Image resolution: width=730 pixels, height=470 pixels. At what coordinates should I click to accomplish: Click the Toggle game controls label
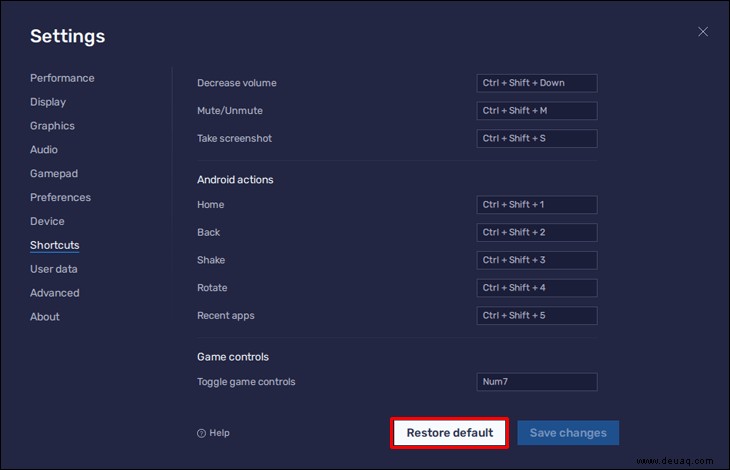pyautogui.click(x=246, y=382)
